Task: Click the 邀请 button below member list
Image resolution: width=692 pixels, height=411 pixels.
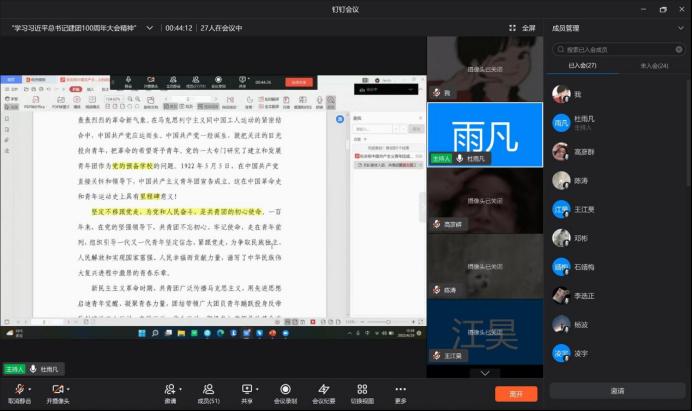Action: click(618, 391)
